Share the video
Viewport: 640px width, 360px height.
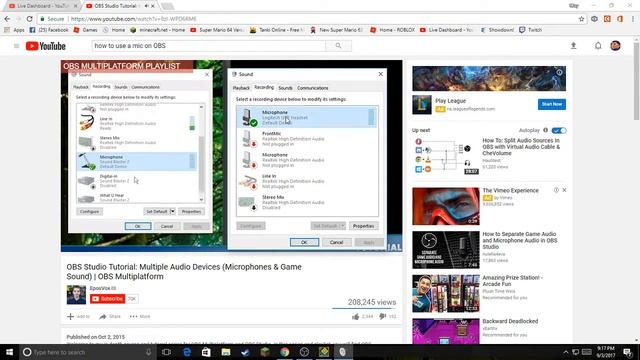pyautogui.click(x=110, y=316)
